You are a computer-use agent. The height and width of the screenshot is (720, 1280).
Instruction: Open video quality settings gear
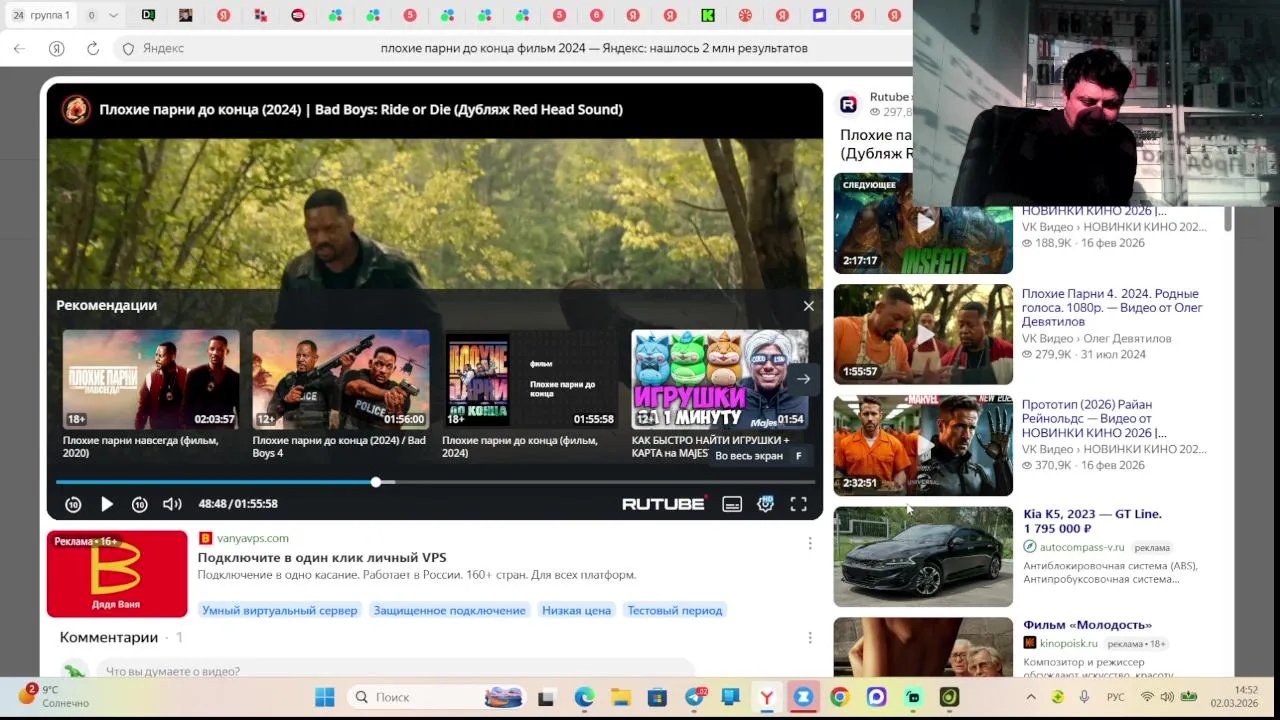click(x=766, y=504)
